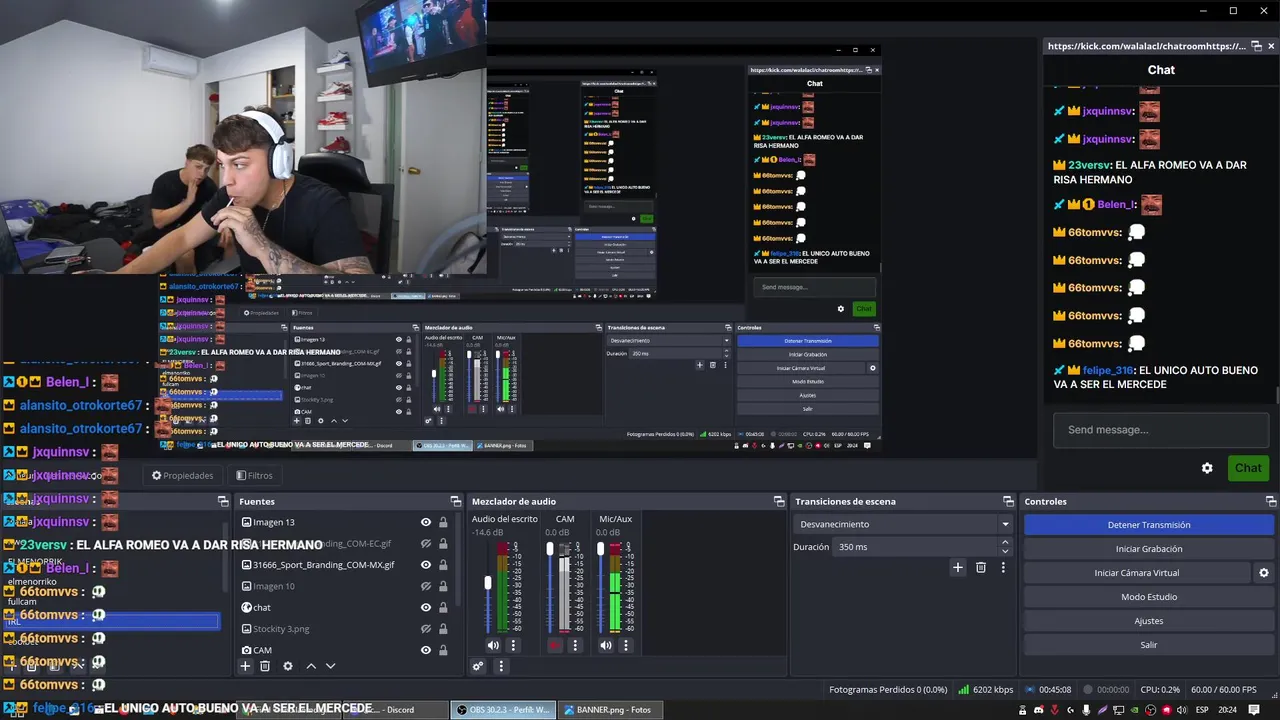Delete the scene transition with trash icon
1280x720 pixels.
[981, 567]
